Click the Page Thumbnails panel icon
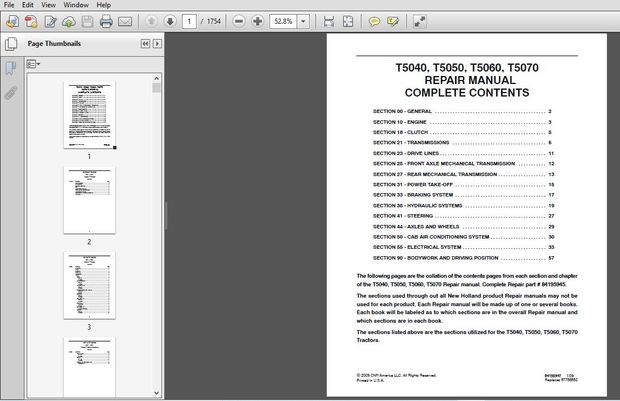620x401 pixels. [x=11, y=44]
